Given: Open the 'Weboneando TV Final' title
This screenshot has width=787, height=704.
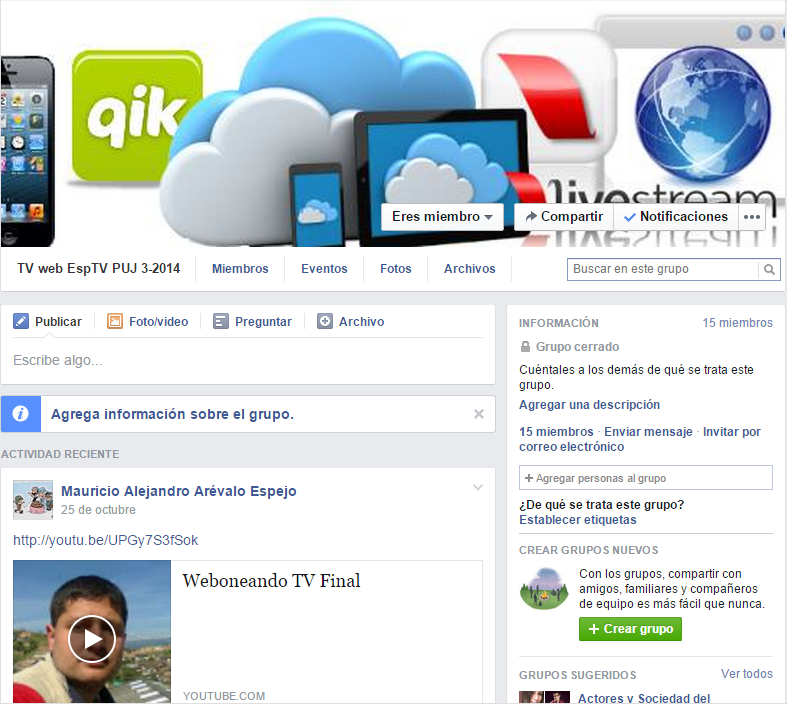Looking at the screenshot, I should click(x=271, y=581).
